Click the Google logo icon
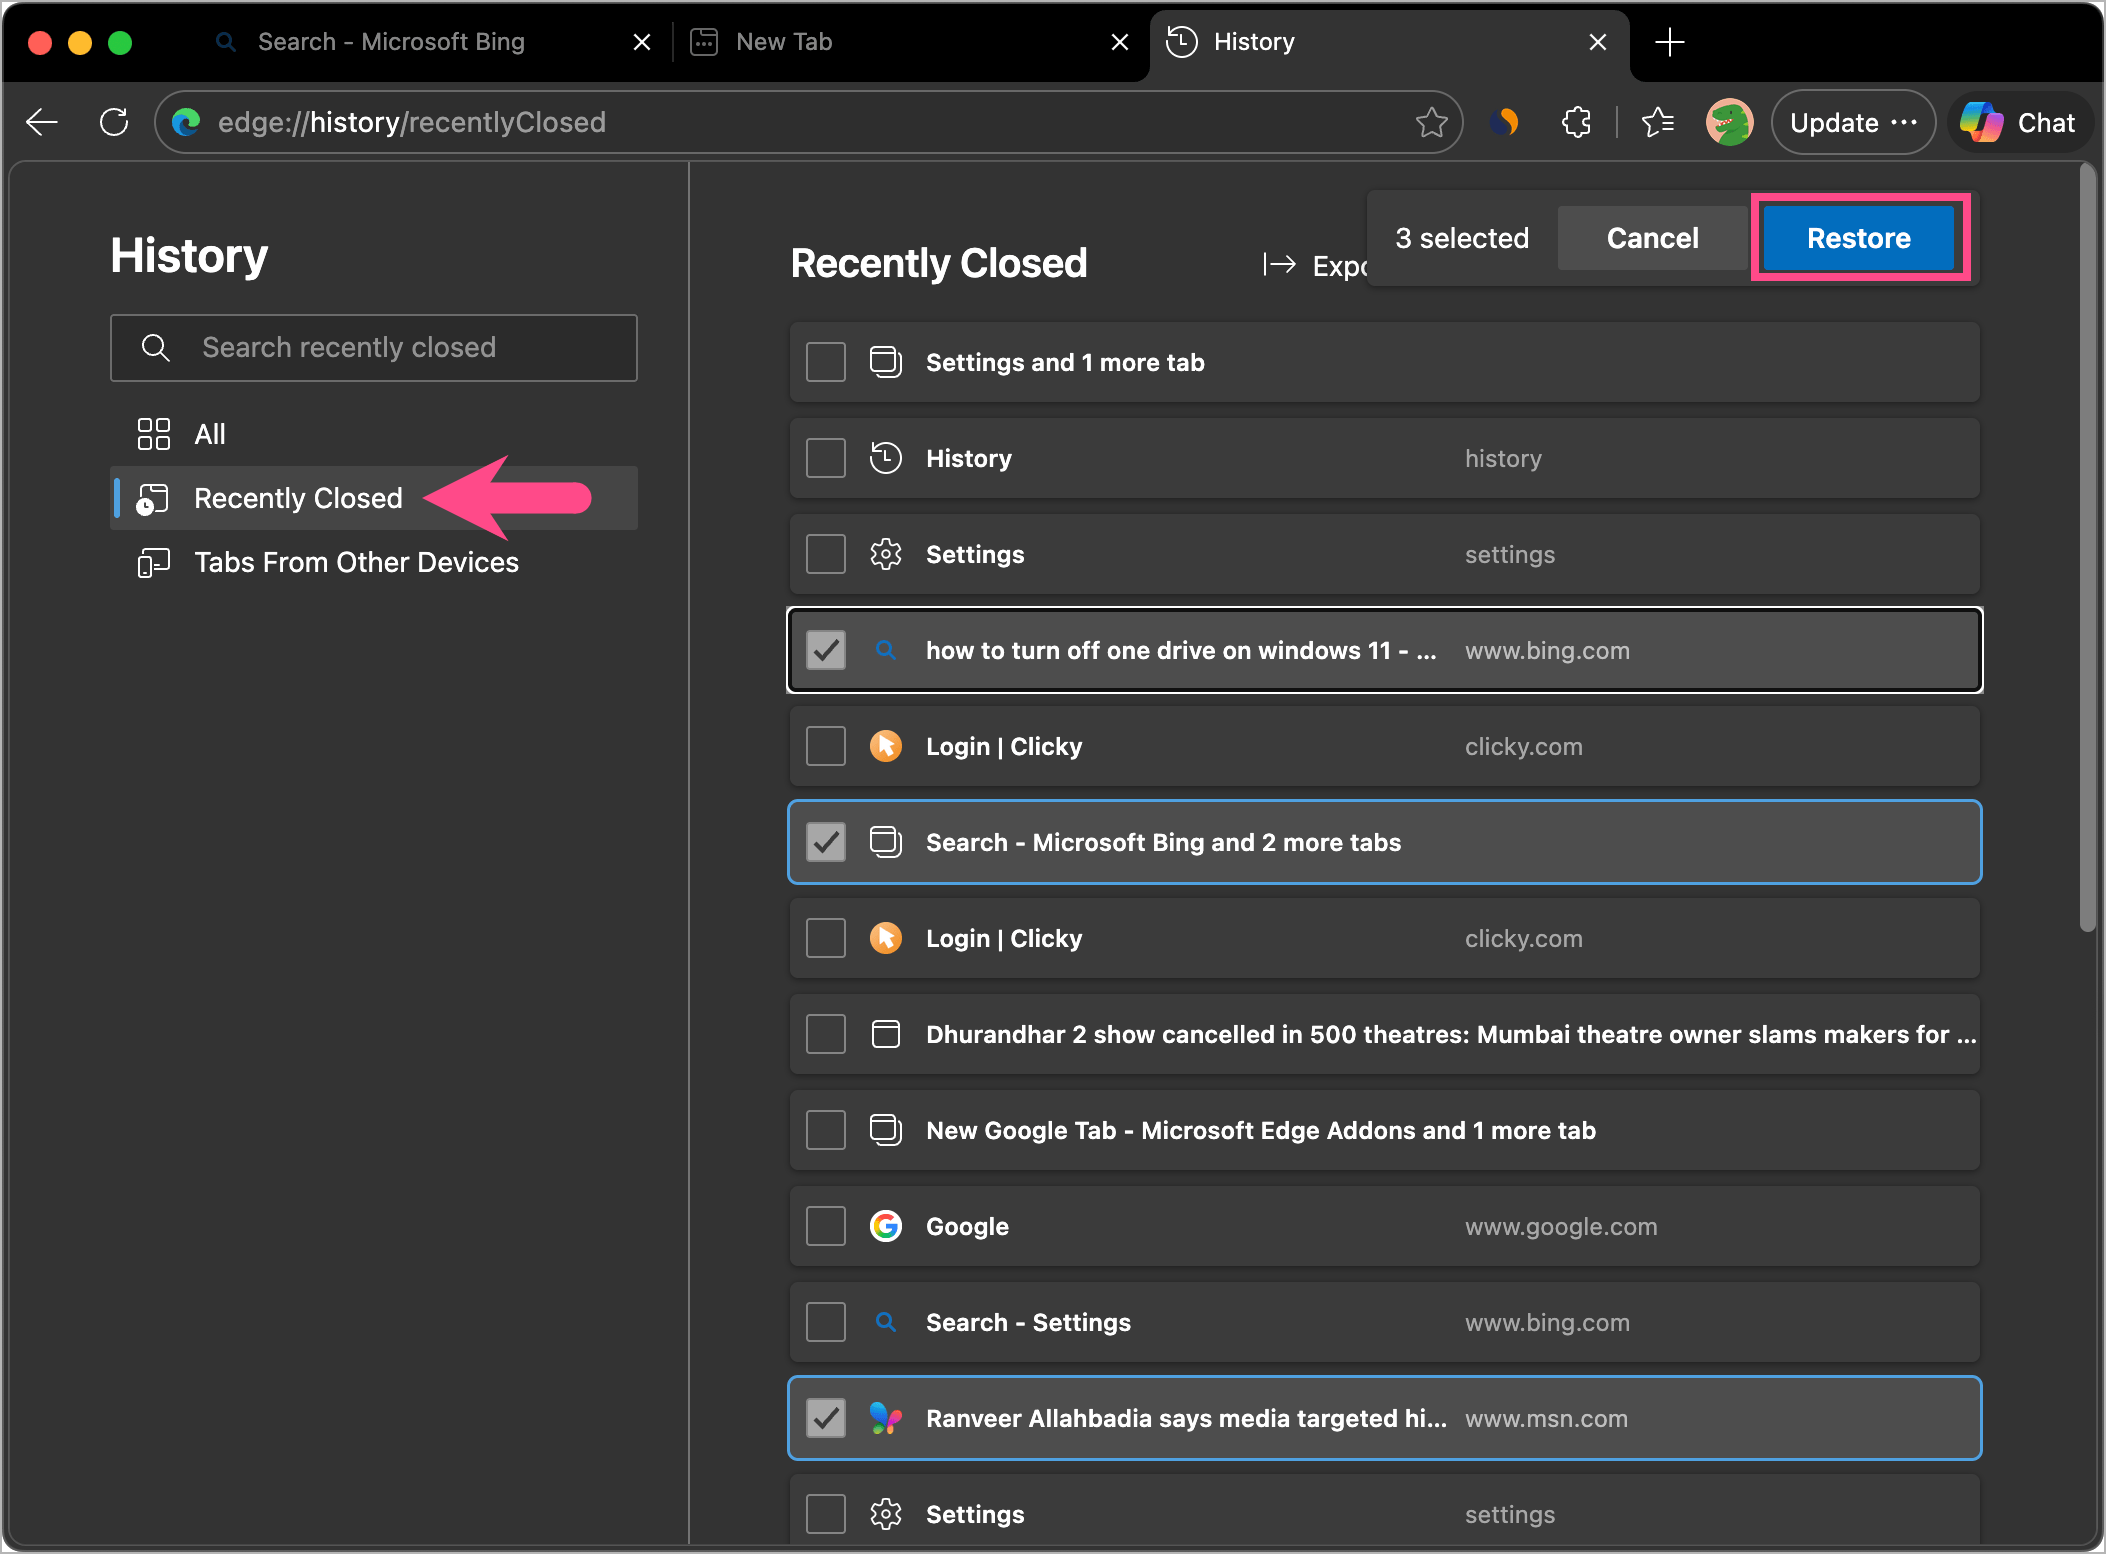The height and width of the screenshot is (1554, 2106). [886, 1226]
